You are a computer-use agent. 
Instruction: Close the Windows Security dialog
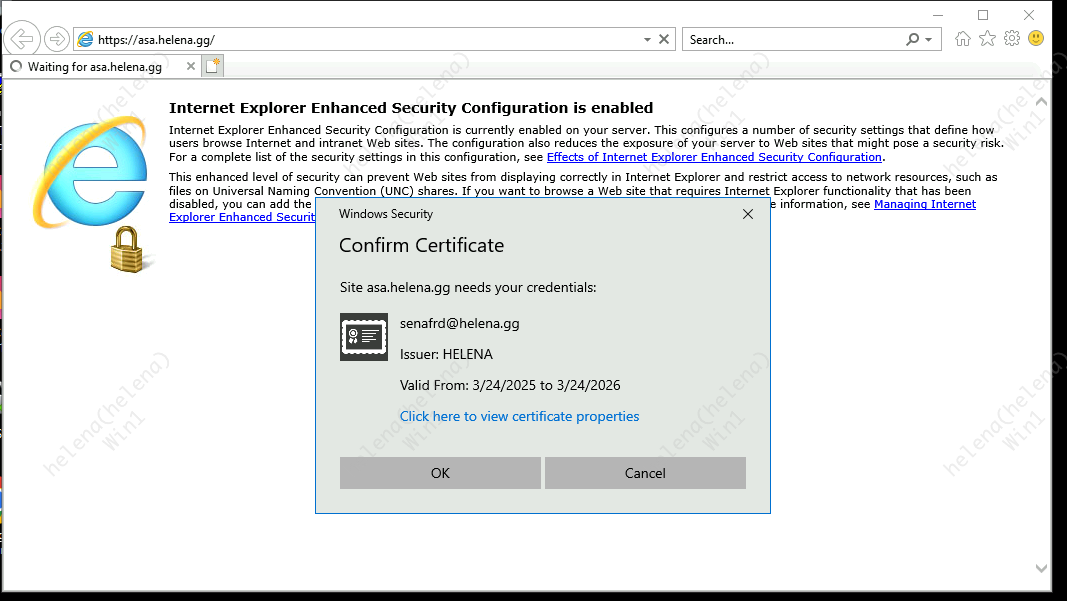(x=748, y=214)
